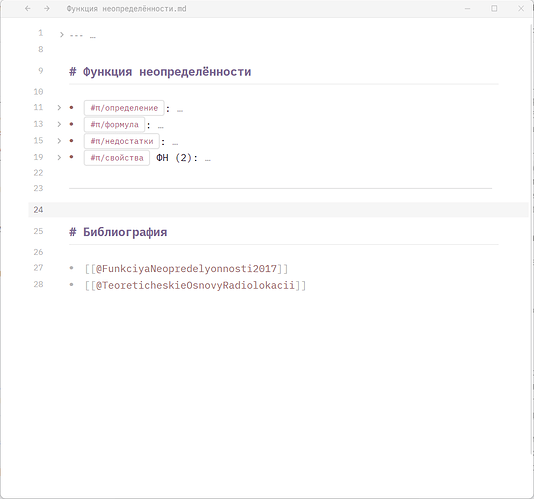Open the #п/формула tag

click(114, 125)
